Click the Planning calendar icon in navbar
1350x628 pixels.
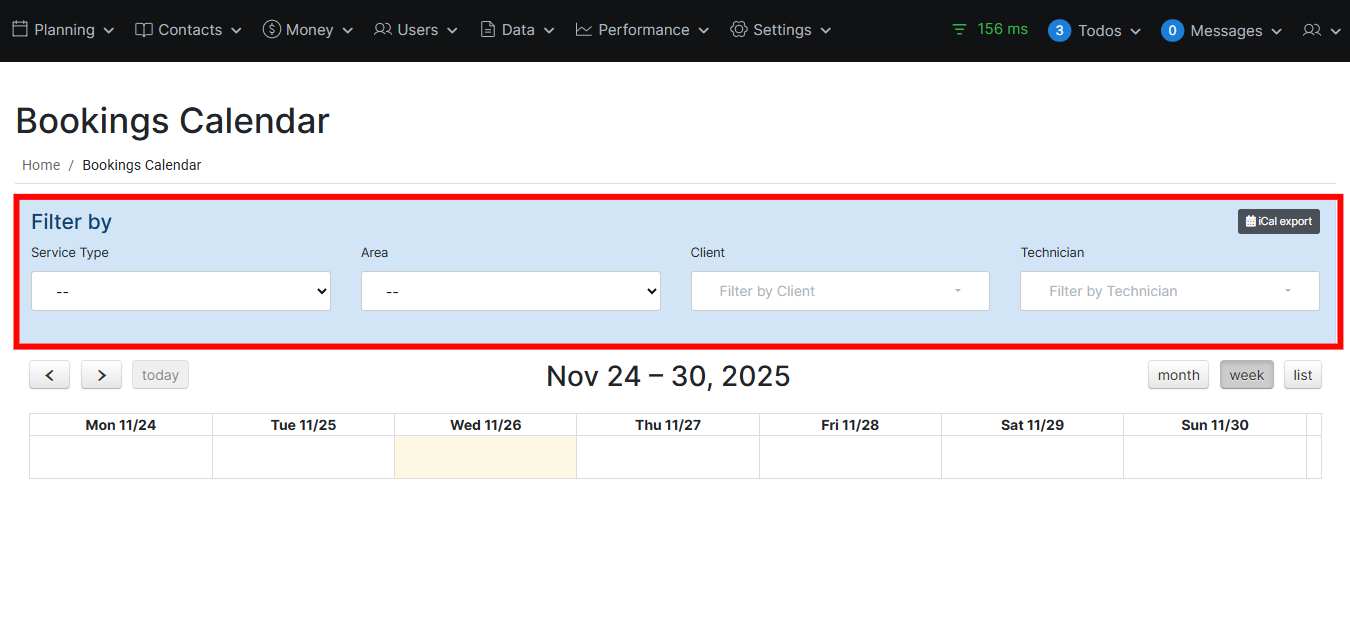point(21,30)
